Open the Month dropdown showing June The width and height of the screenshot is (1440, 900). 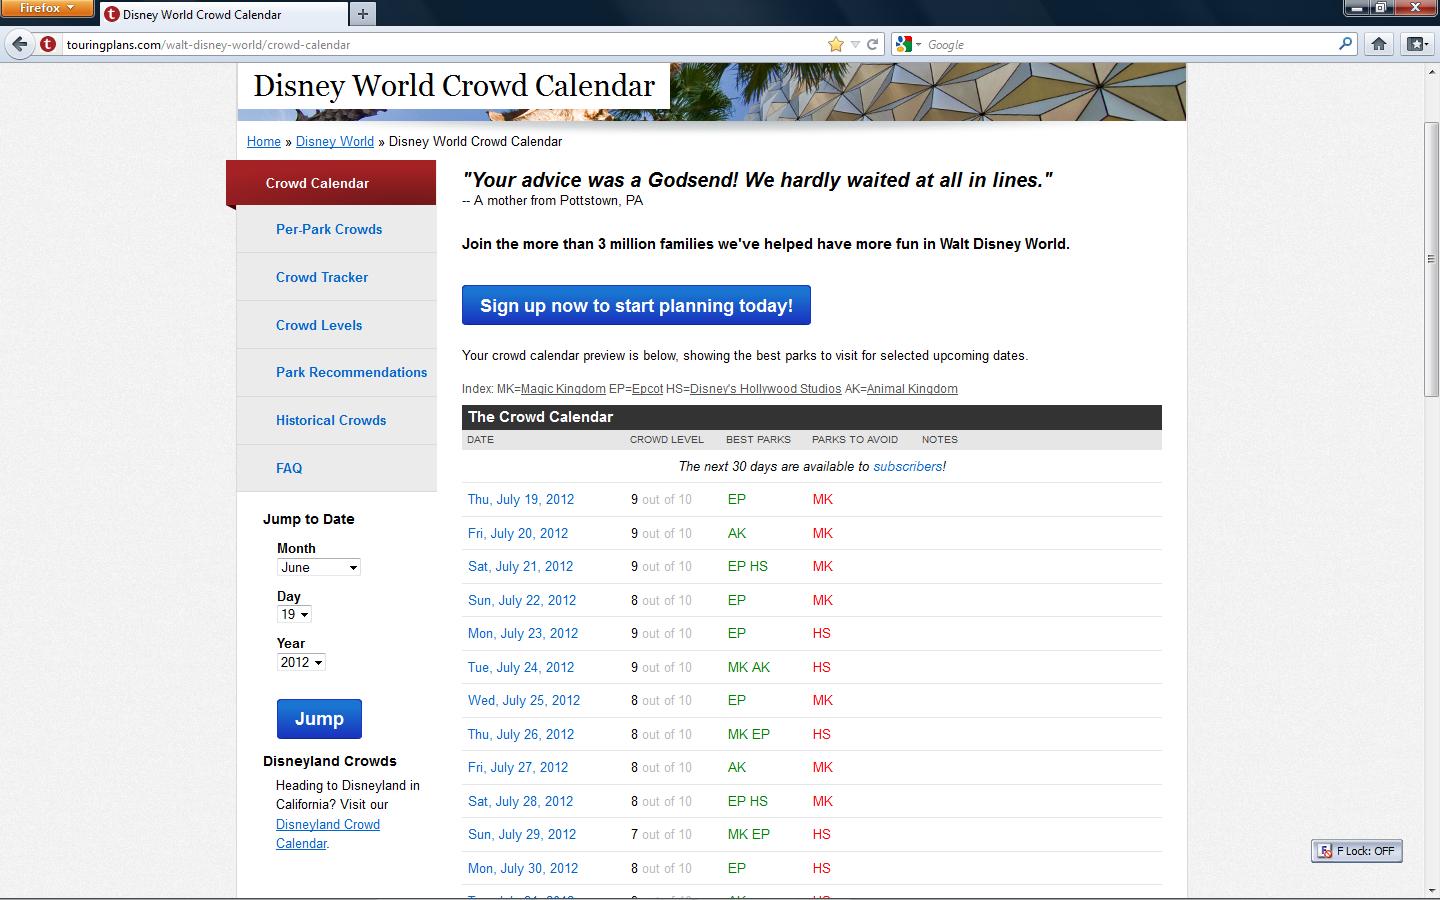(x=318, y=567)
